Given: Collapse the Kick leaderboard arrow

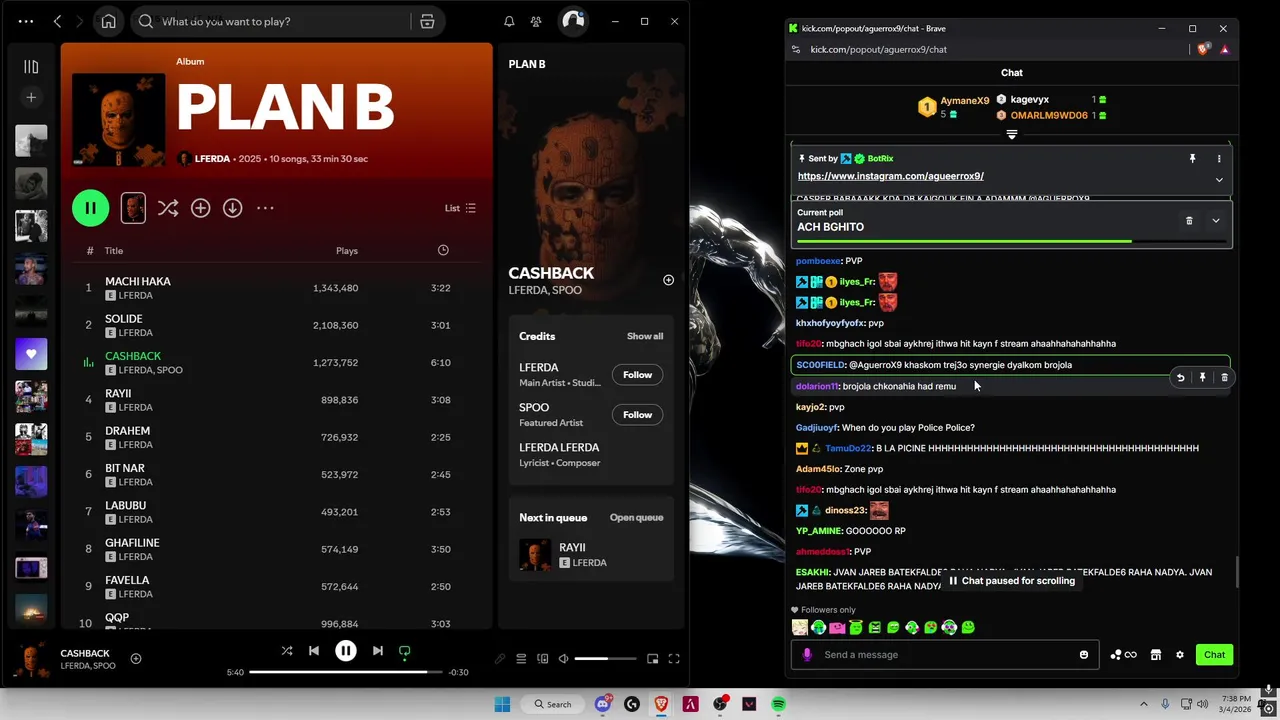Looking at the screenshot, I should [x=1012, y=134].
